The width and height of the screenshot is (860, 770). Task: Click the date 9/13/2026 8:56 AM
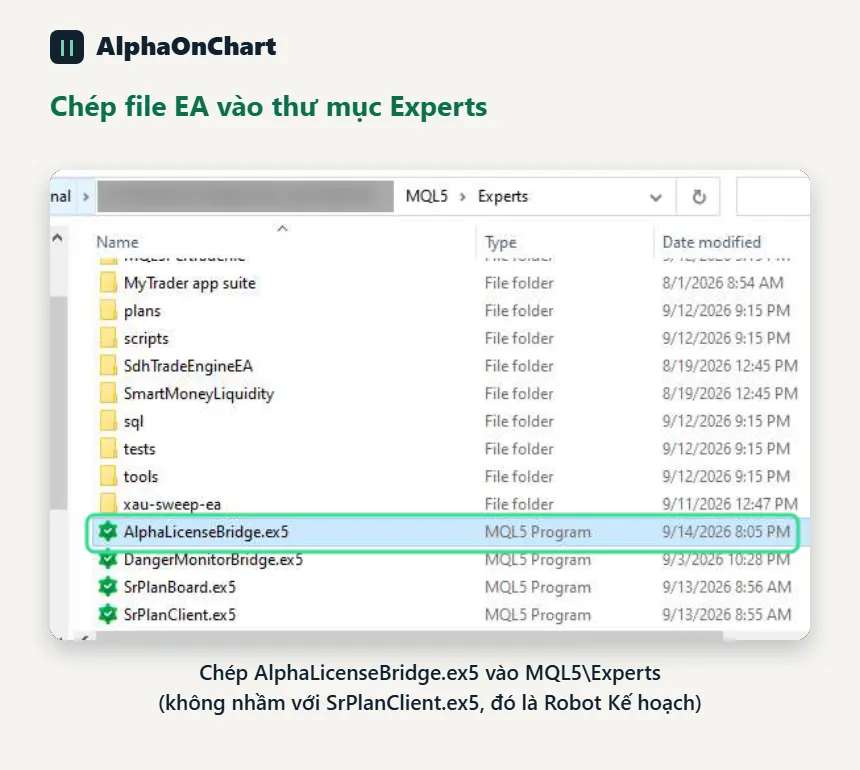coord(726,587)
